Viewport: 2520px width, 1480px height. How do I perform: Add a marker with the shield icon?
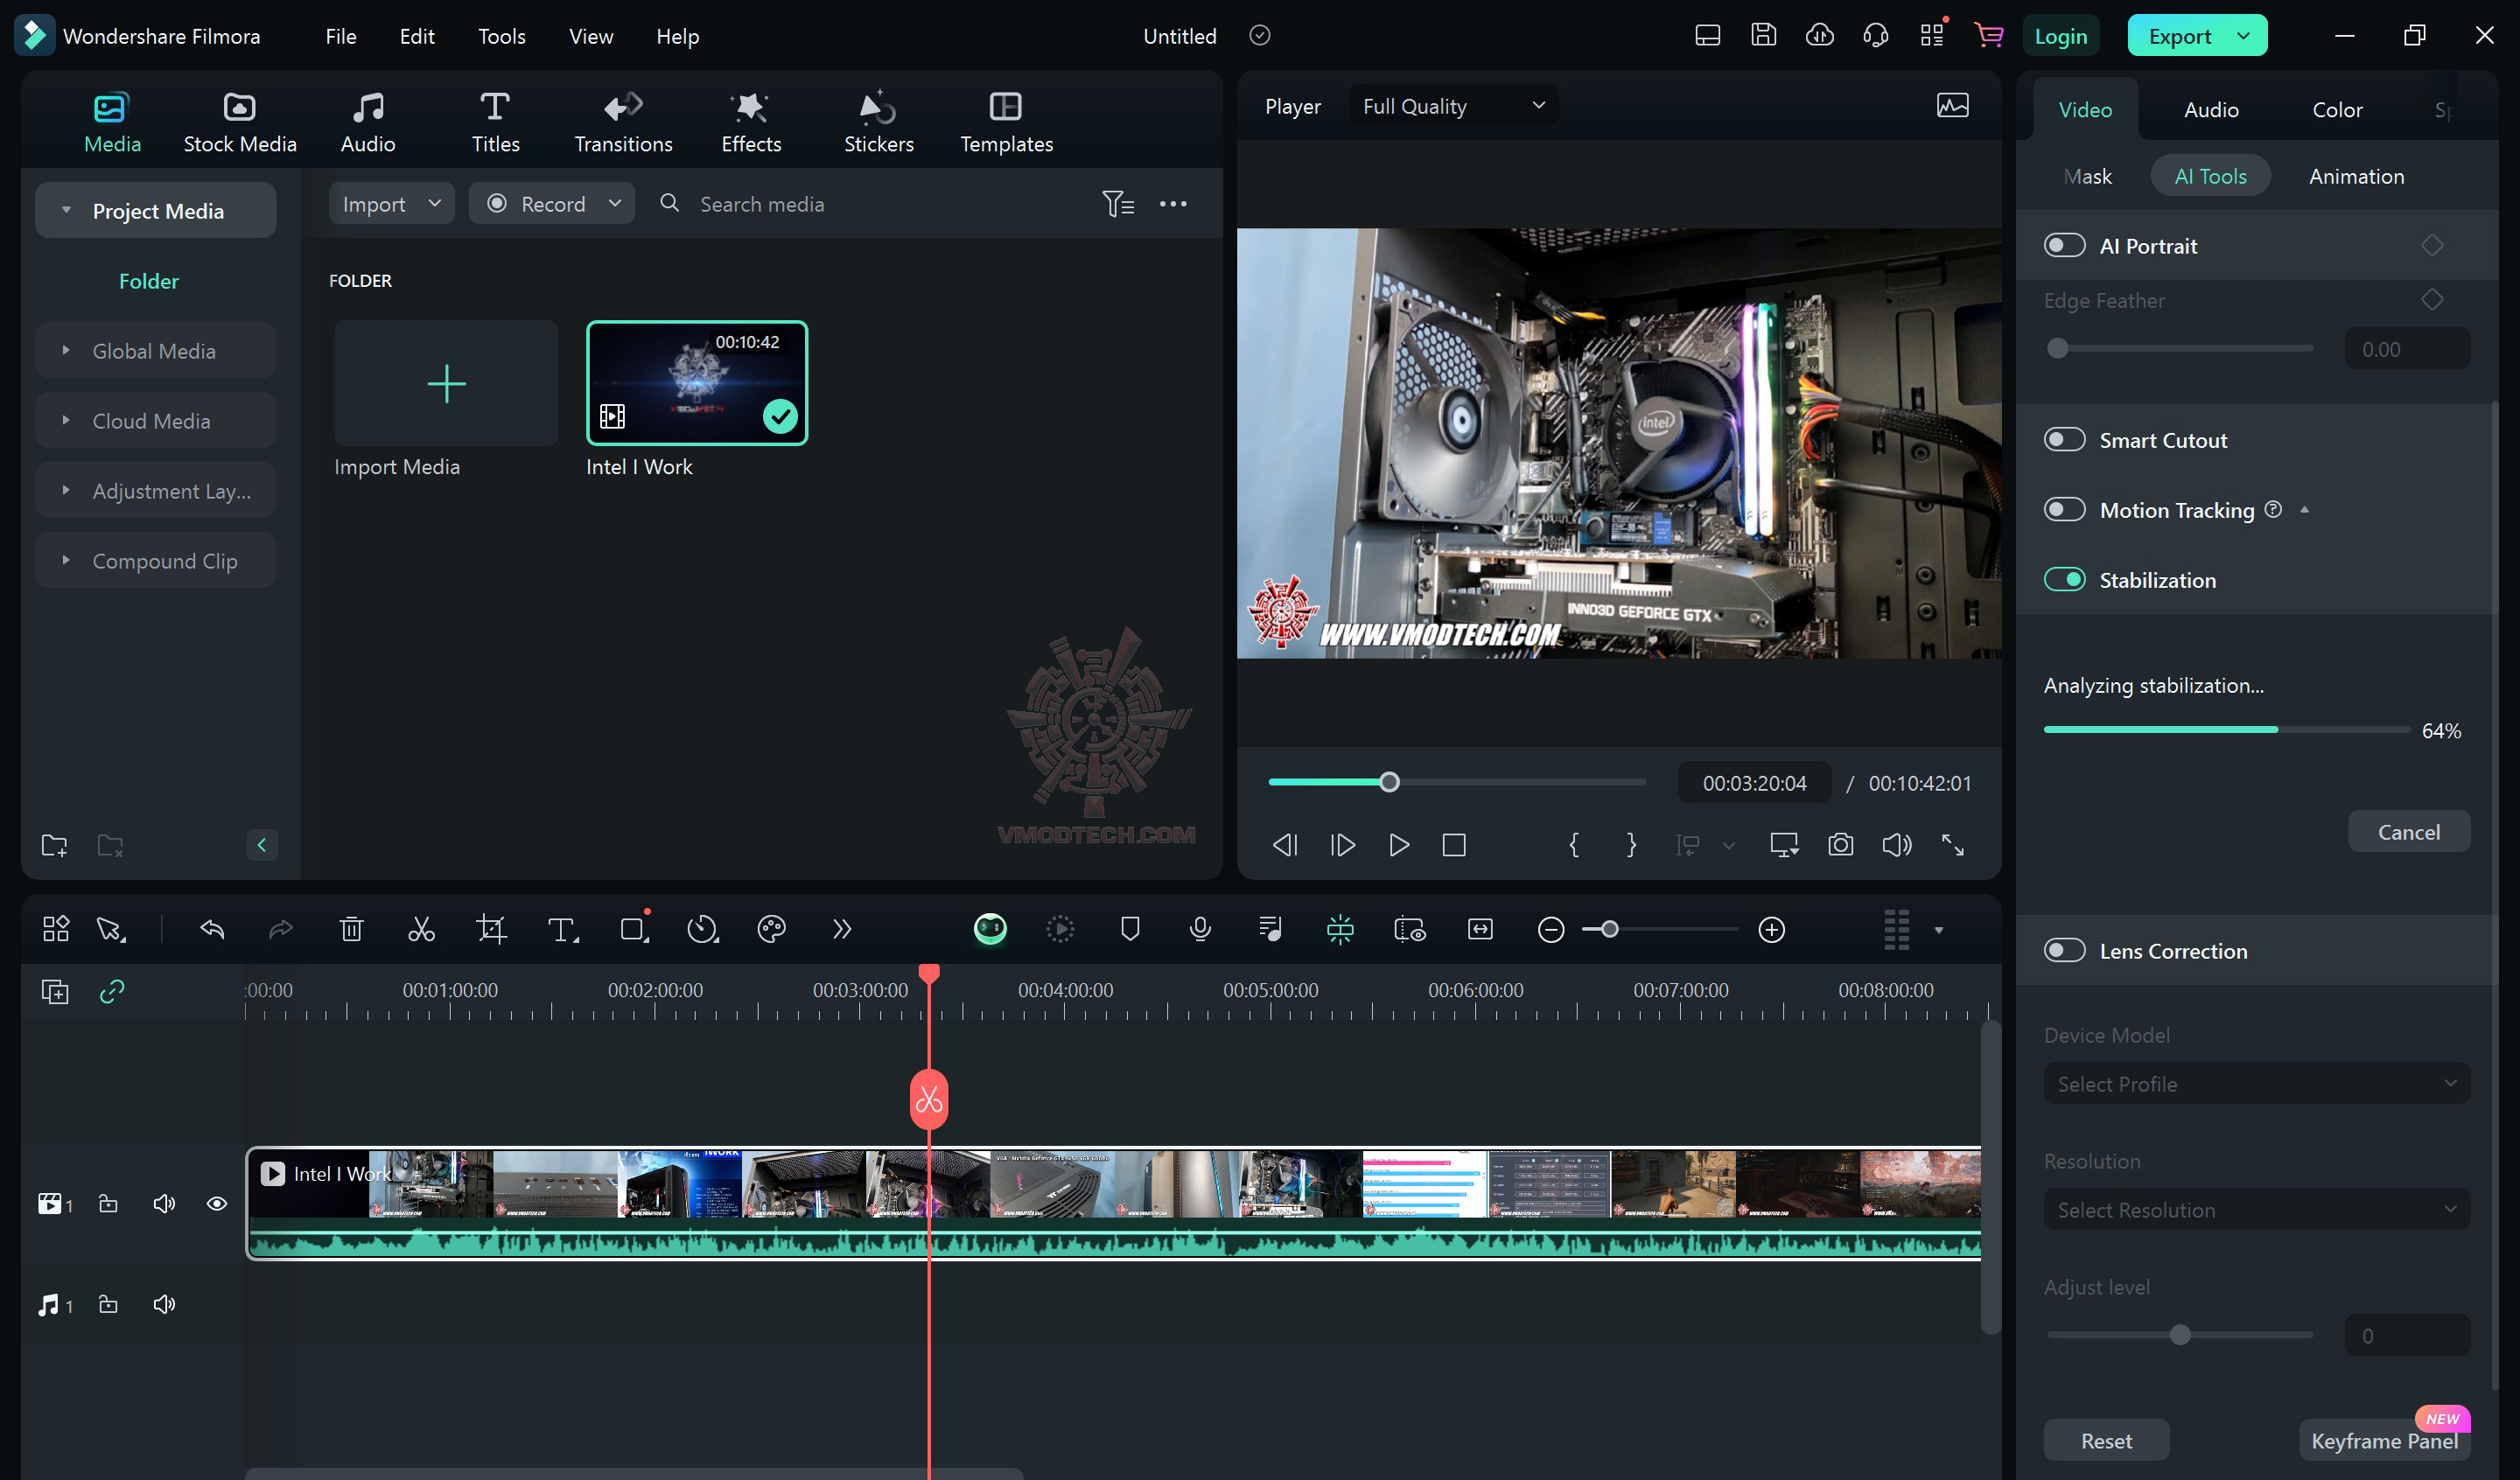click(1130, 930)
